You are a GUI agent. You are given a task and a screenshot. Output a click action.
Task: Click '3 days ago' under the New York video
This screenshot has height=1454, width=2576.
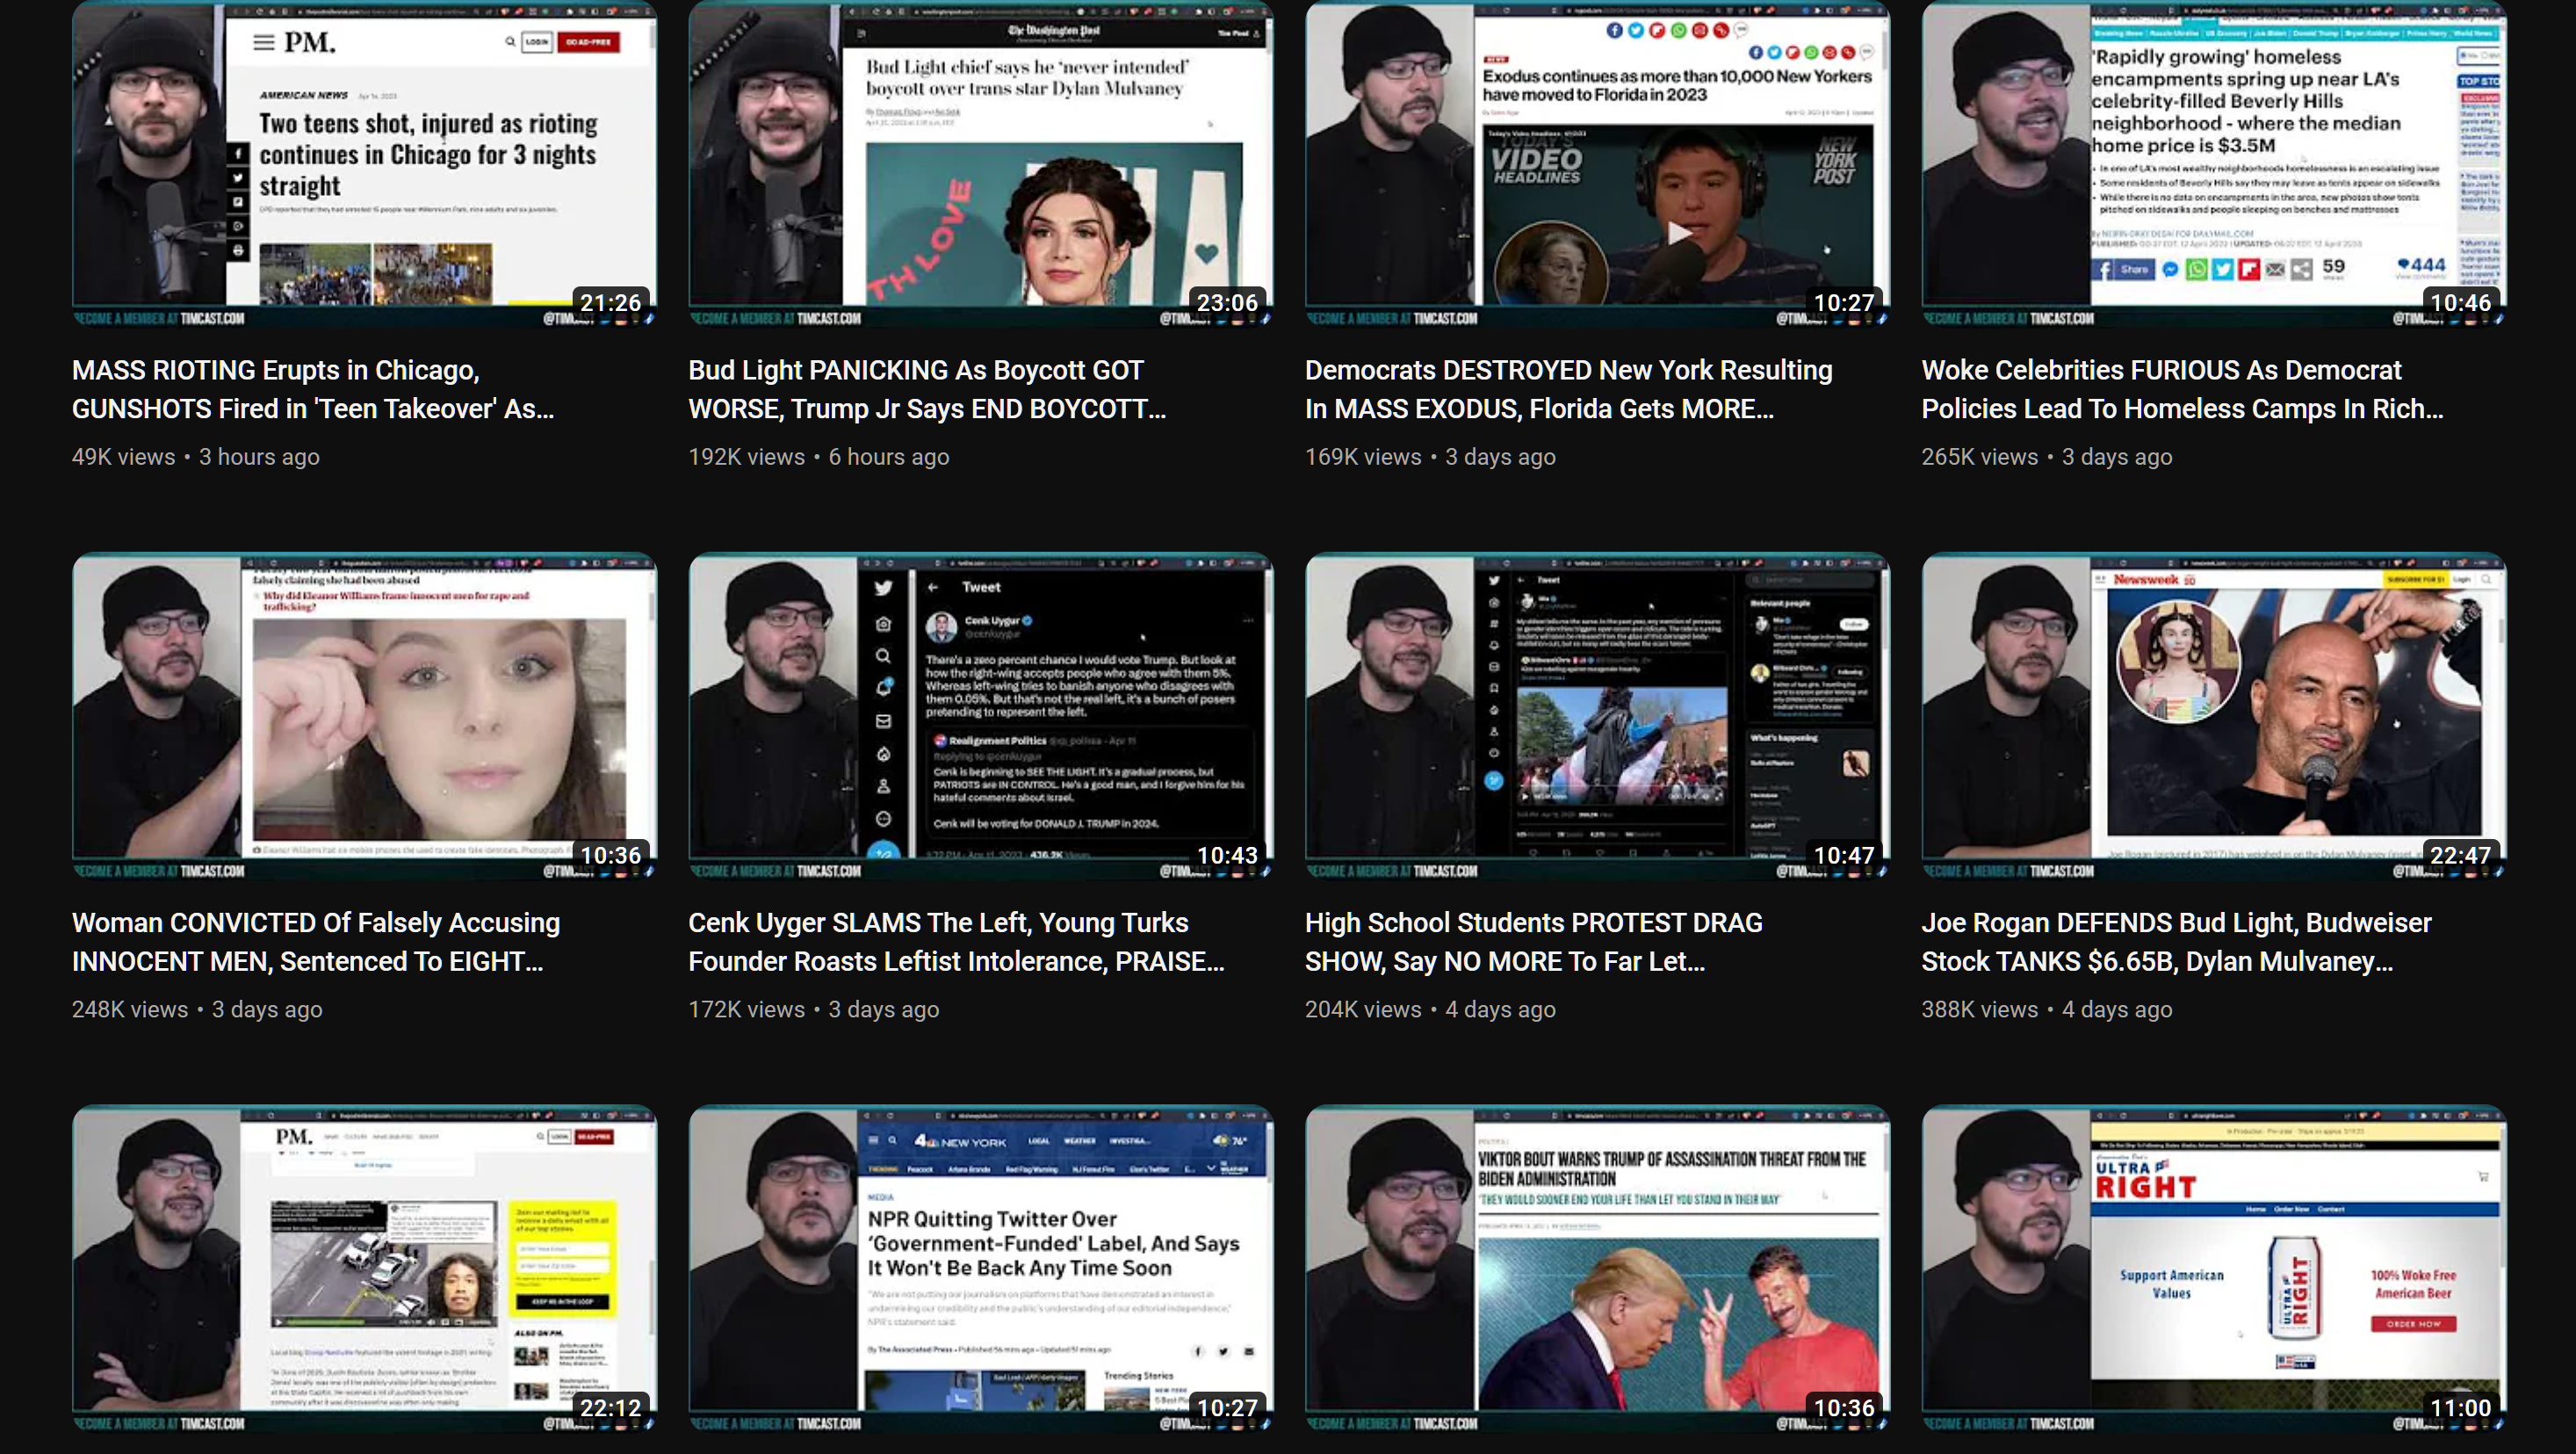click(x=1501, y=457)
